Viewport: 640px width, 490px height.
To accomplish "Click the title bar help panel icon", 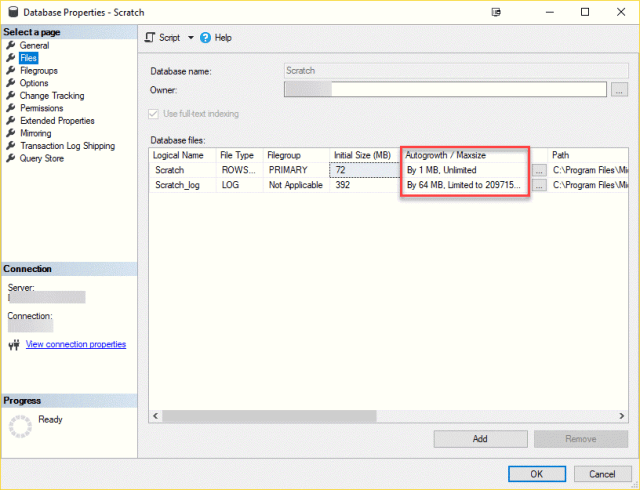I will 496,12.
